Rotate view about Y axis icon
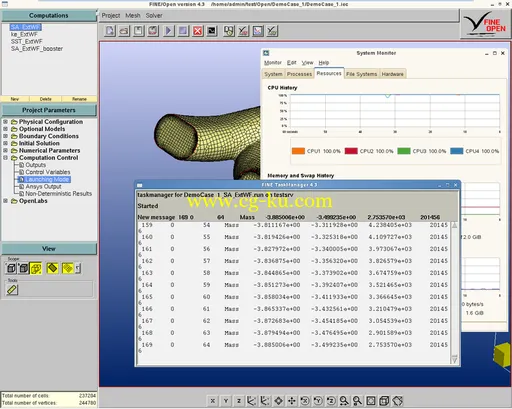512x409 pixels. 318,401
